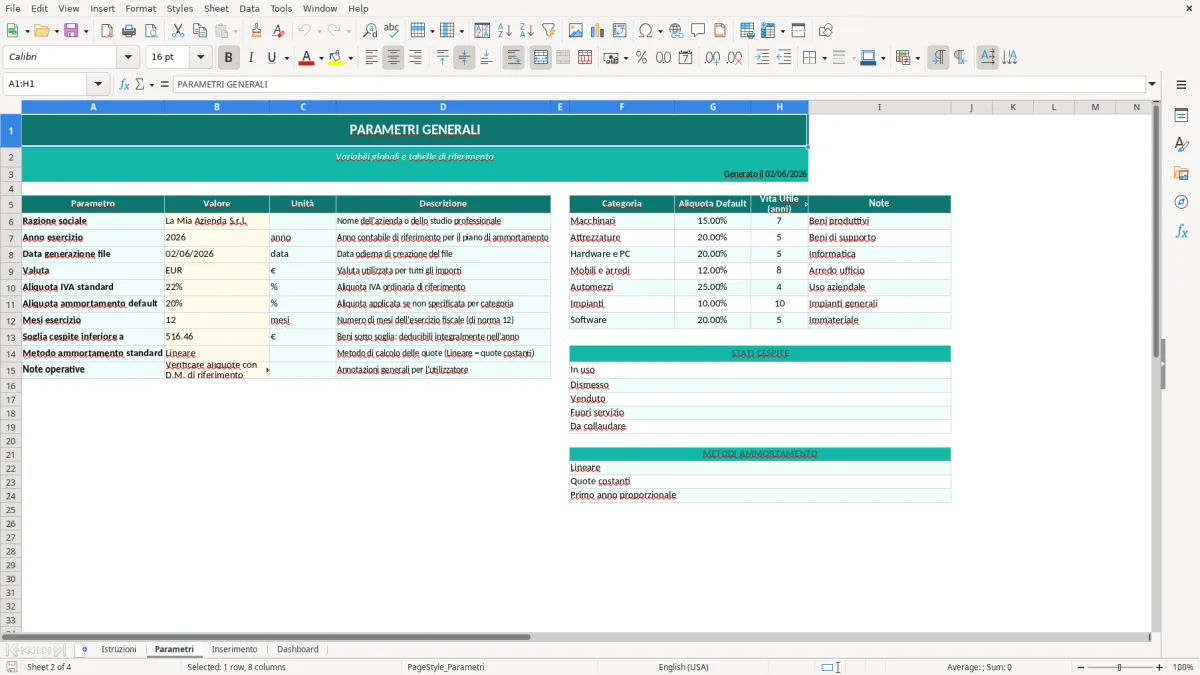Toggle Align Left button
1200x675 pixels.
[x=371, y=58]
